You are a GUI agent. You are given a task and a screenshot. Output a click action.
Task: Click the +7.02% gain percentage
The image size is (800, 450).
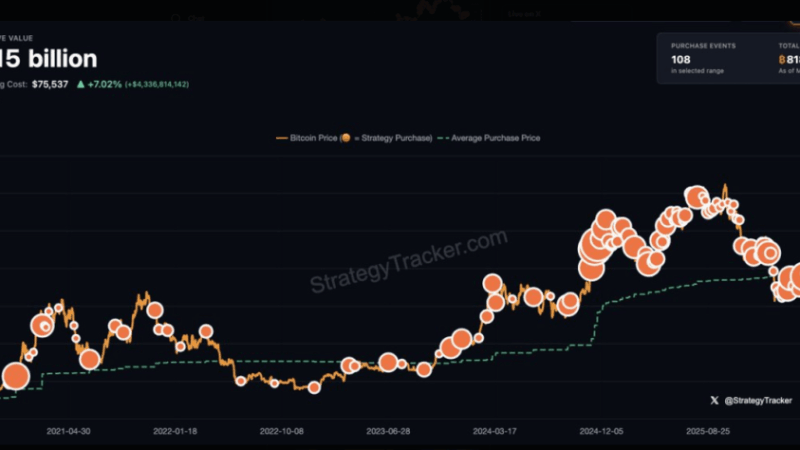(x=105, y=84)
